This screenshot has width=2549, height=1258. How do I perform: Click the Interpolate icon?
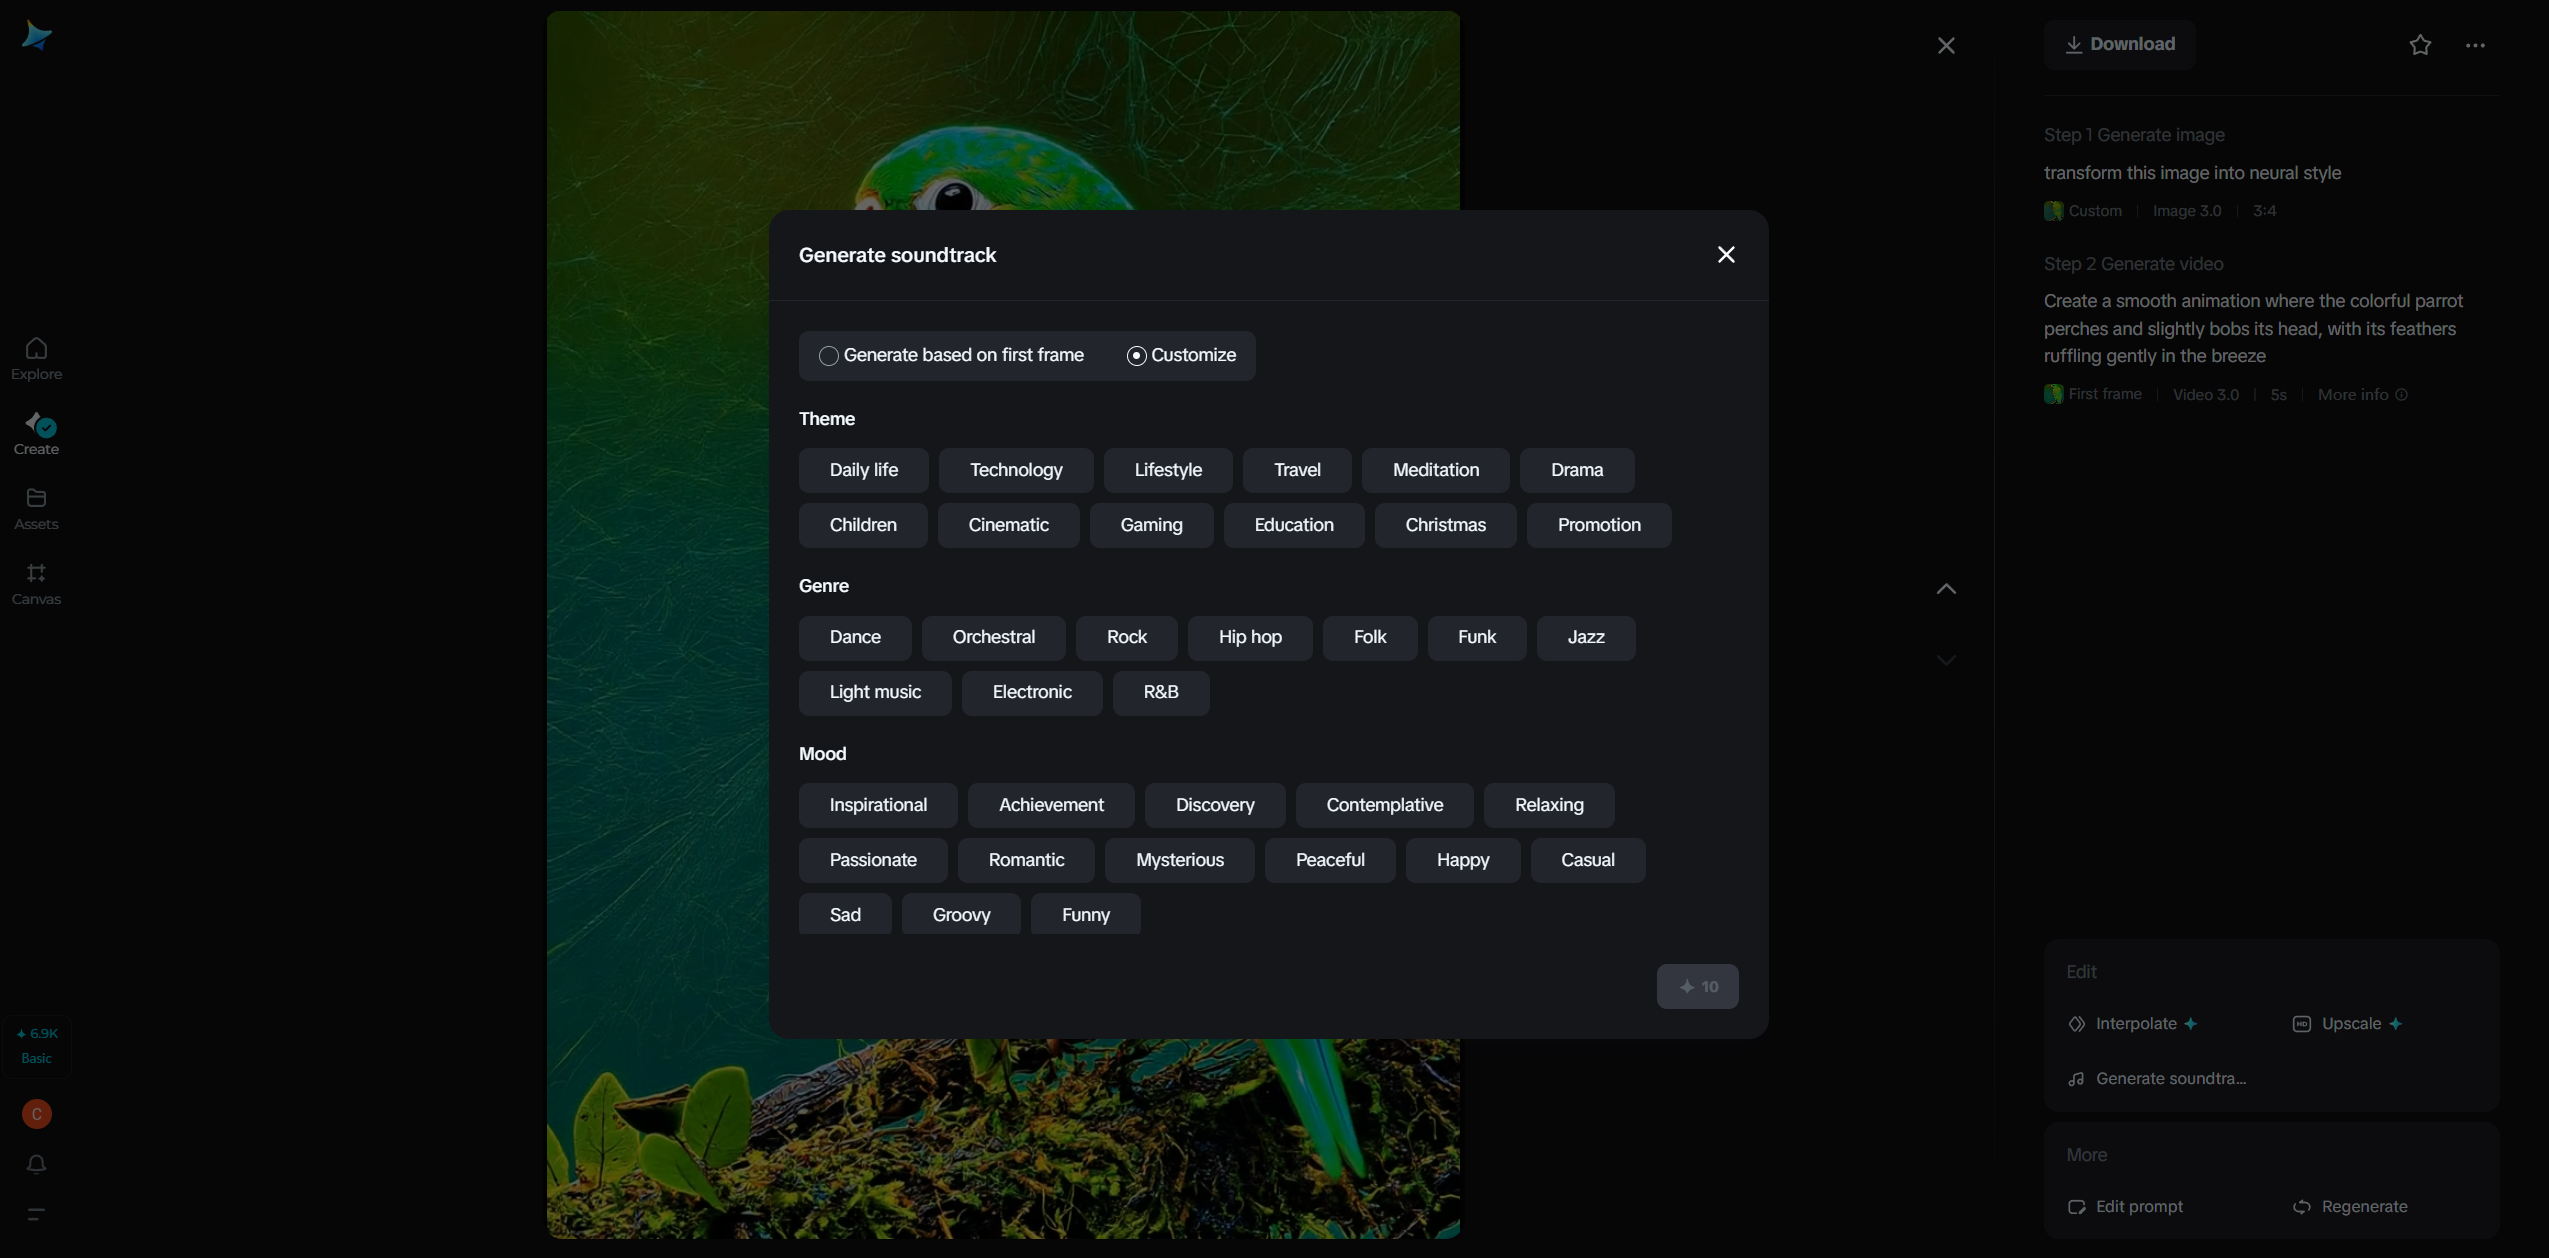[2077, 1024]
